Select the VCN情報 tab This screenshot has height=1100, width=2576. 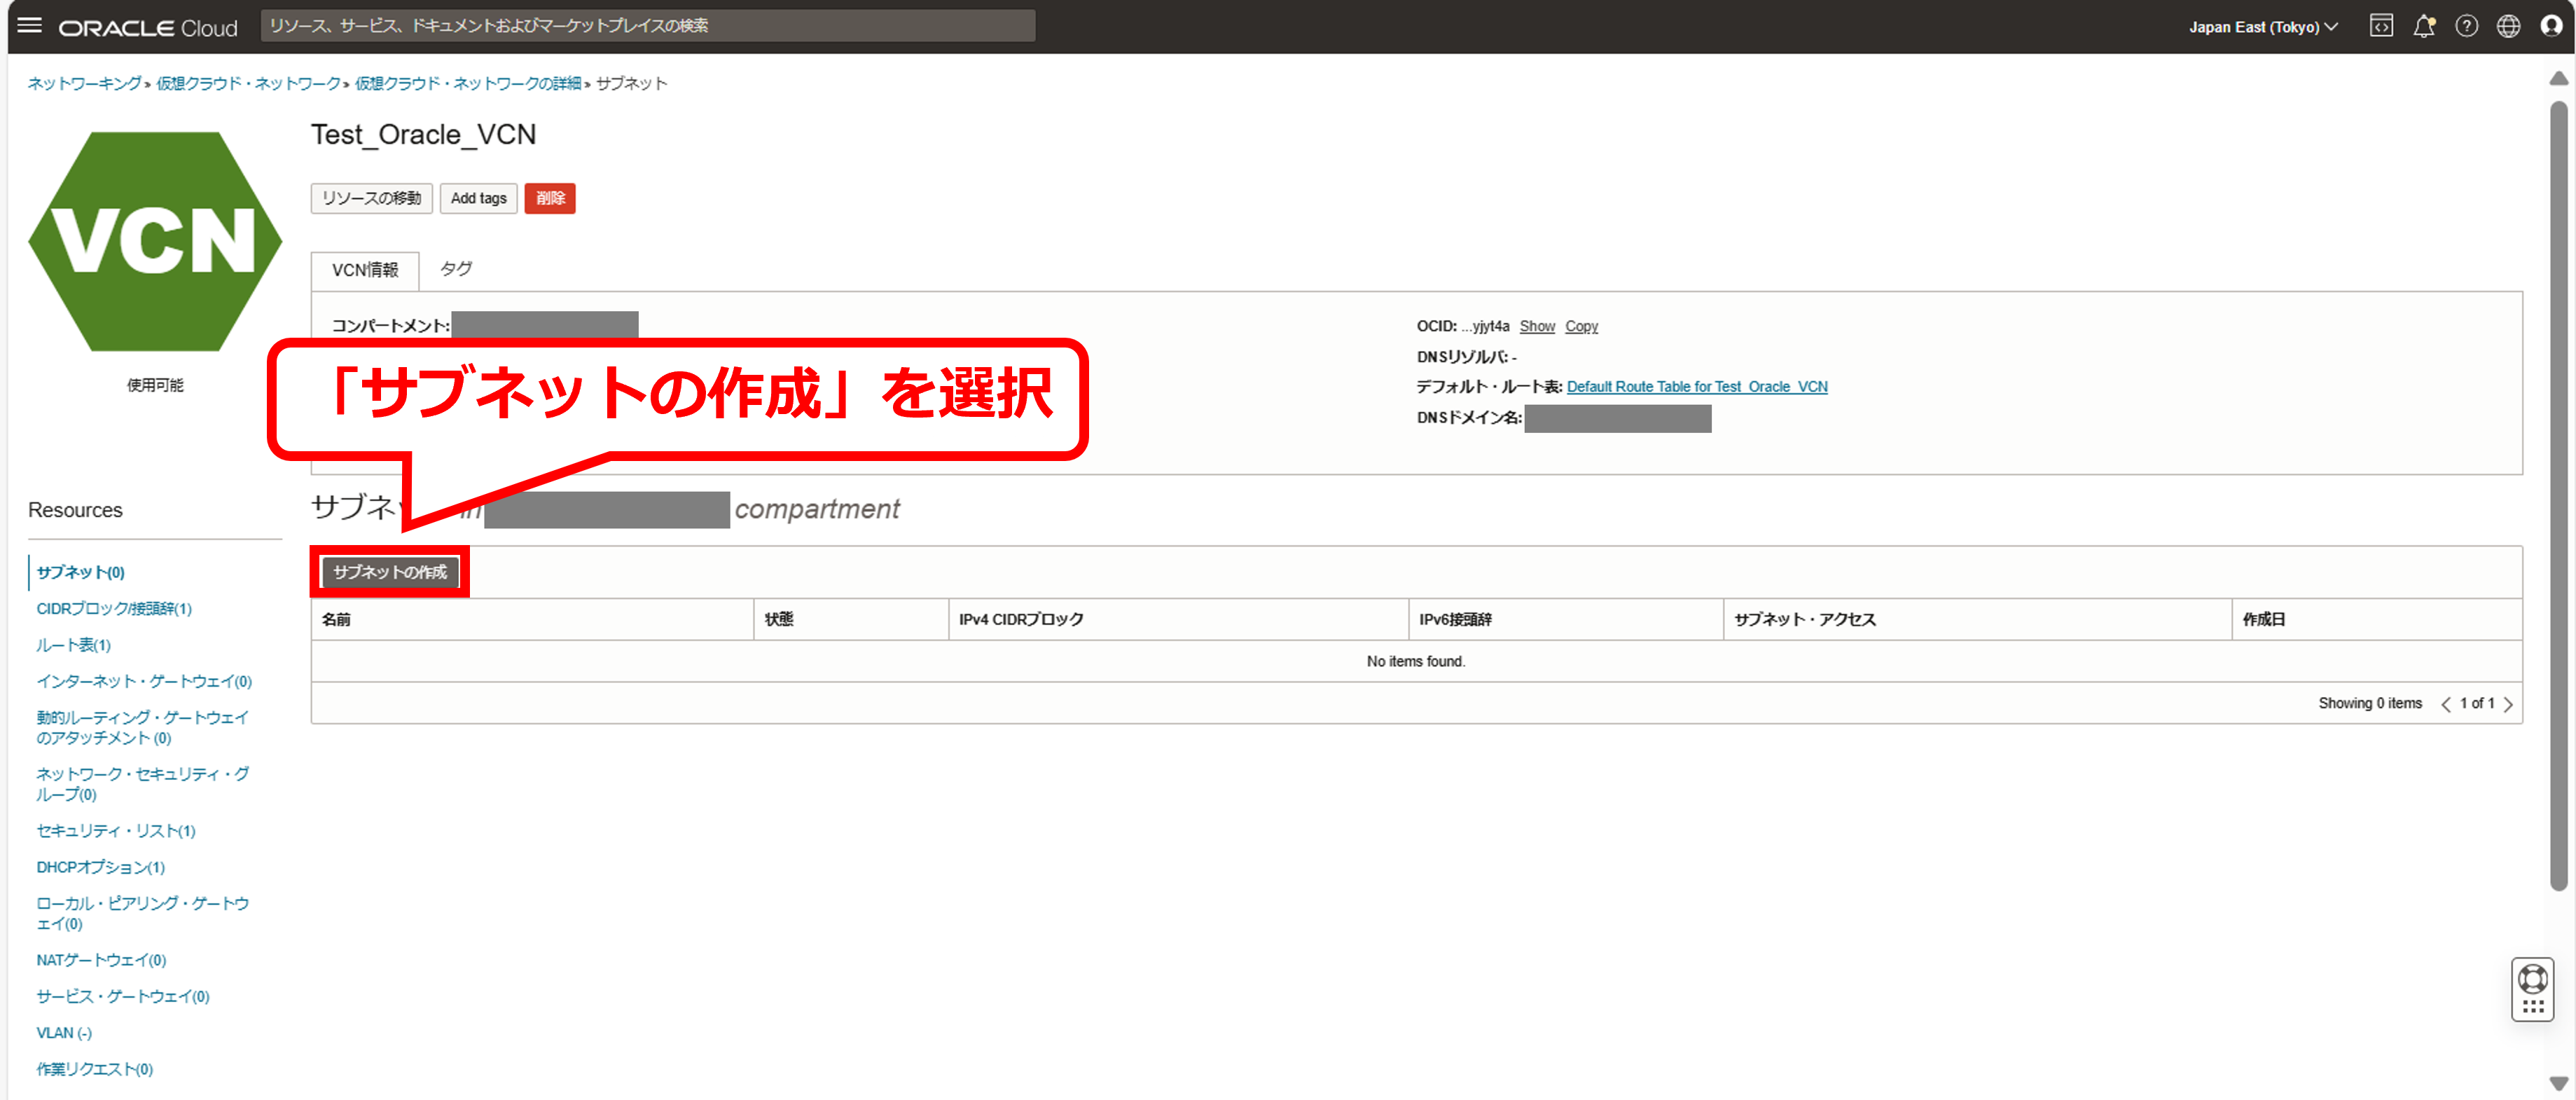tap(365, 270)
